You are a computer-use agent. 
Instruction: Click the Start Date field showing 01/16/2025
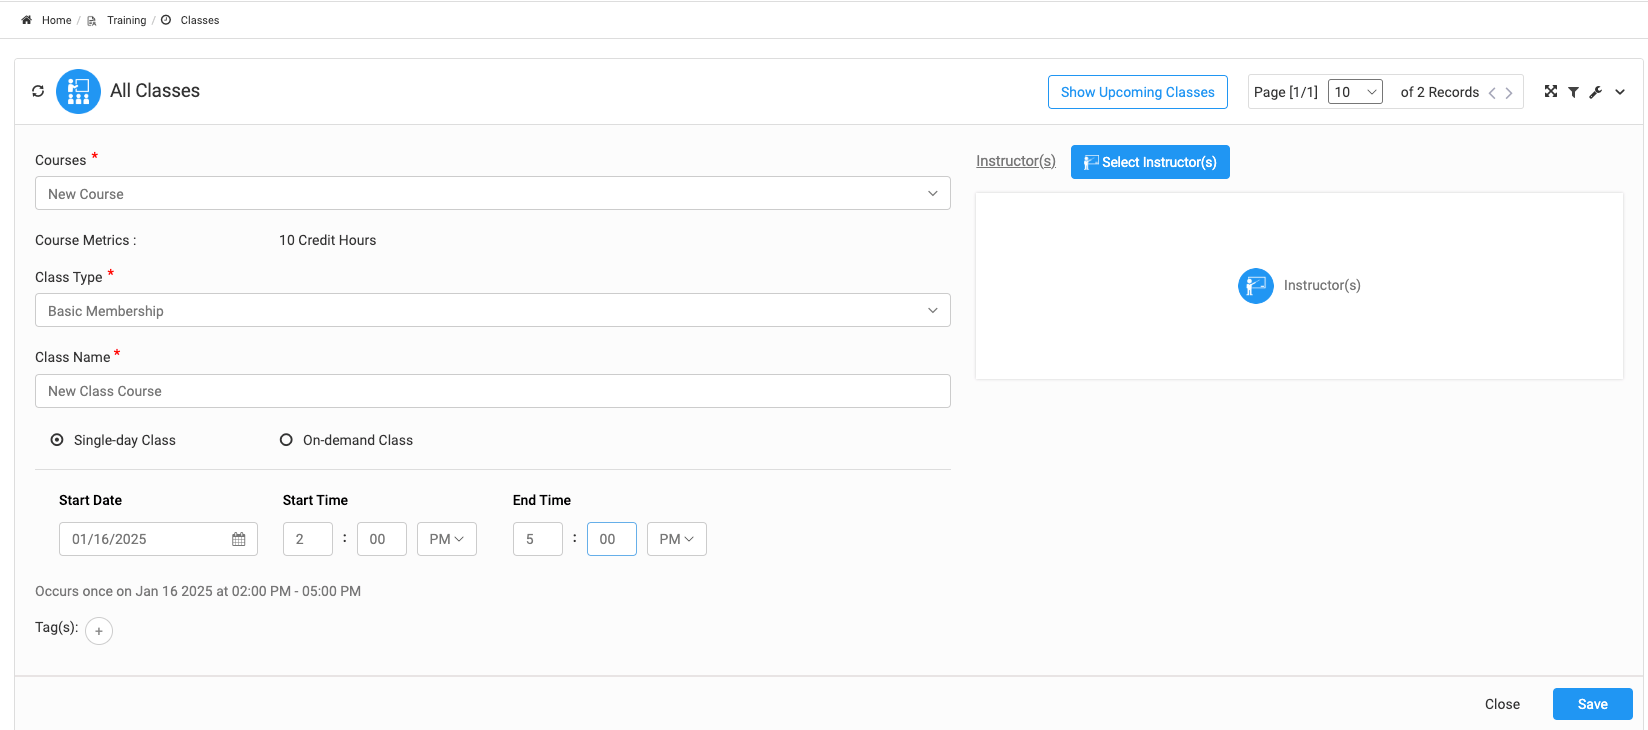tap(158, 539)
